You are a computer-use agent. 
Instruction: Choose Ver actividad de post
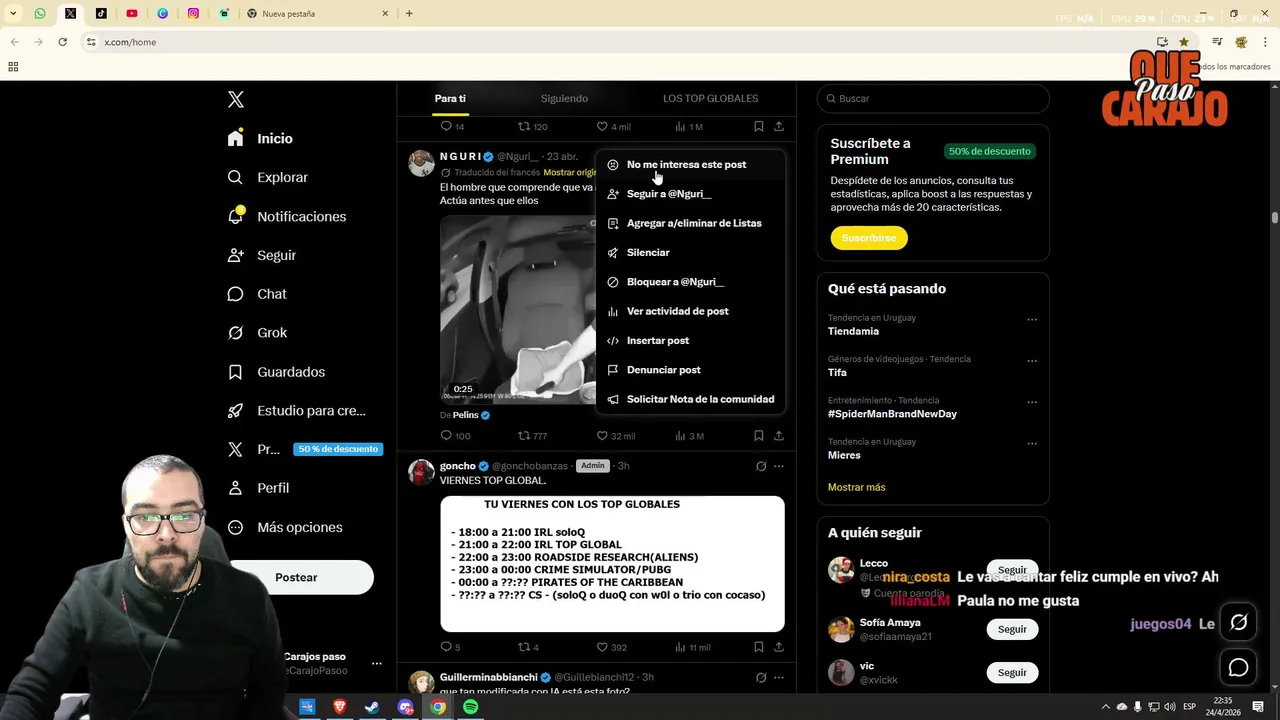690,311
